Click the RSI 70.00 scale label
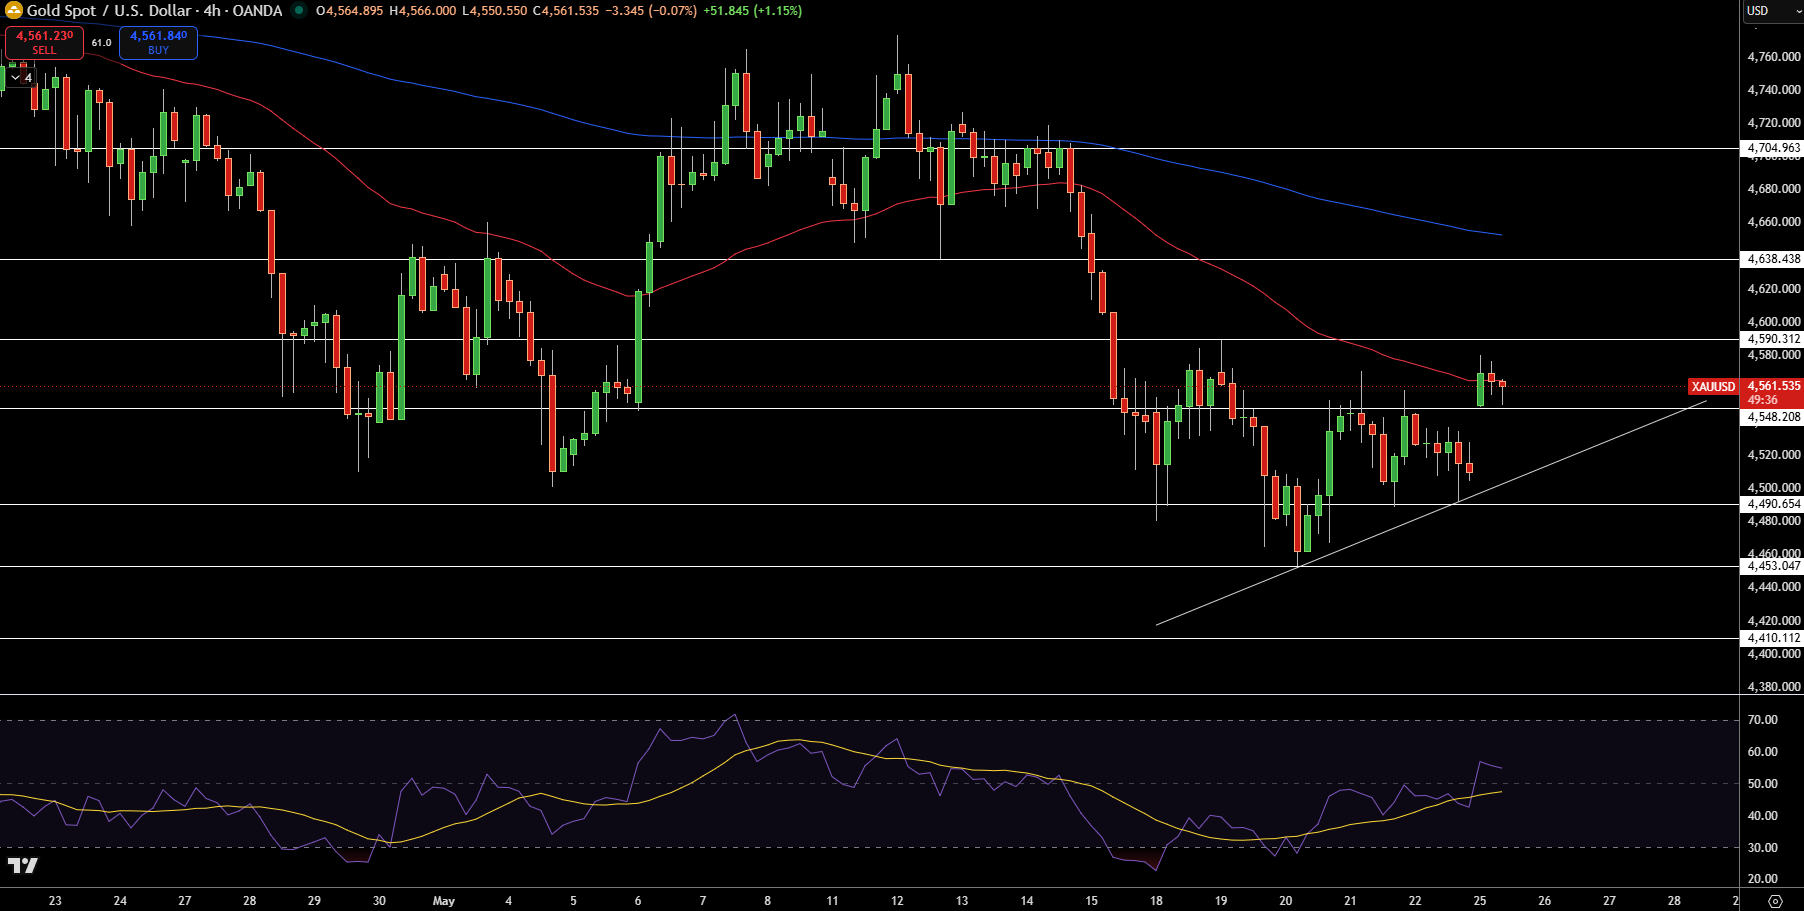1804x911 pixels. point(1762,720)
